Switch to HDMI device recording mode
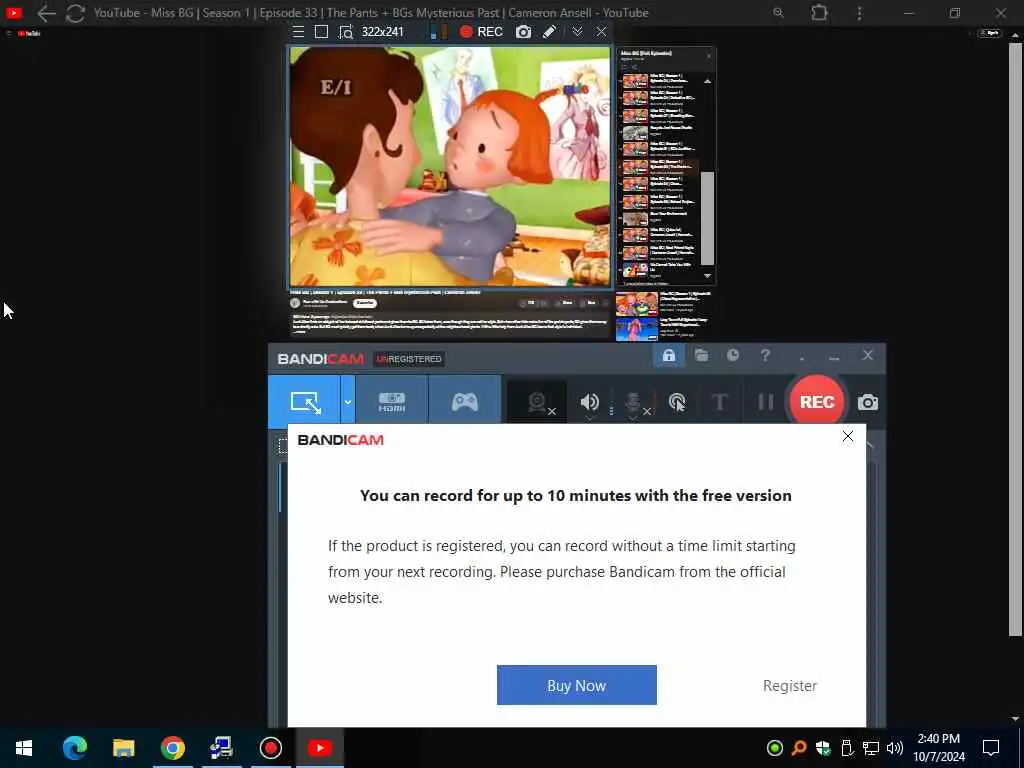Image resolution: width=1024 pixels, height=768 pixels. (392, 402)
